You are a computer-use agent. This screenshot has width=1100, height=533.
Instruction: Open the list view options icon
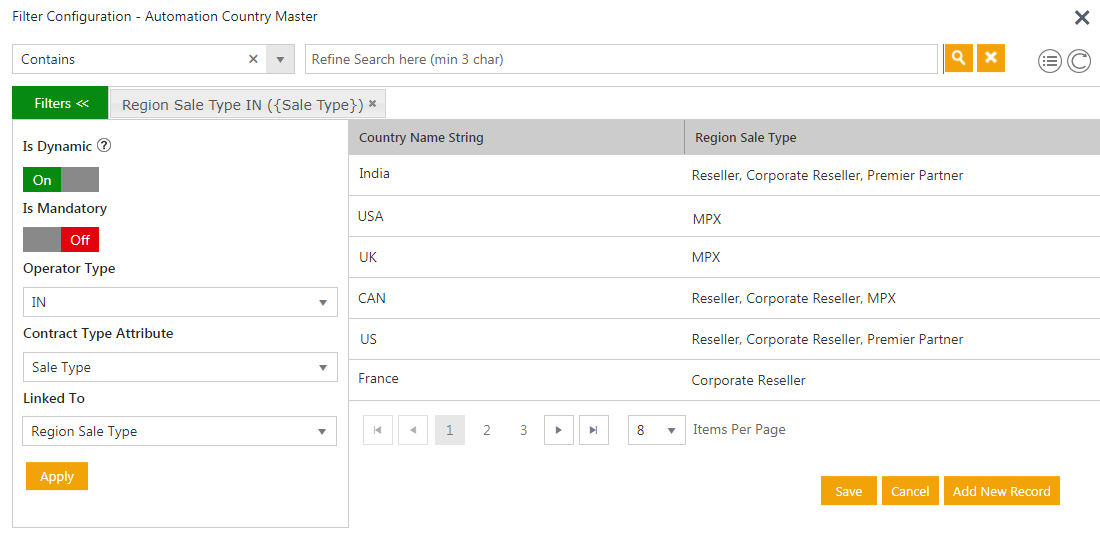(x=1049, y=61)
